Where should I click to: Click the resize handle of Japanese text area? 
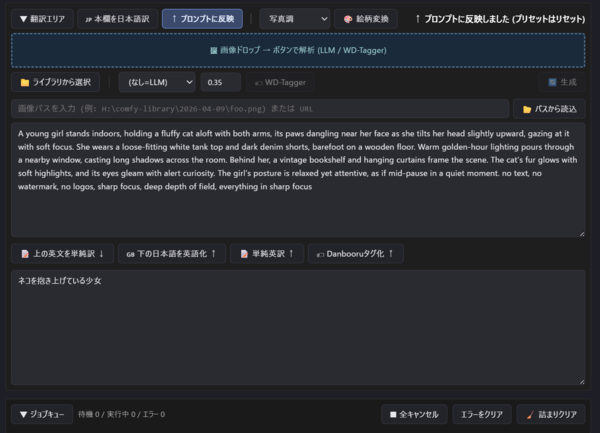coord(582,382)
